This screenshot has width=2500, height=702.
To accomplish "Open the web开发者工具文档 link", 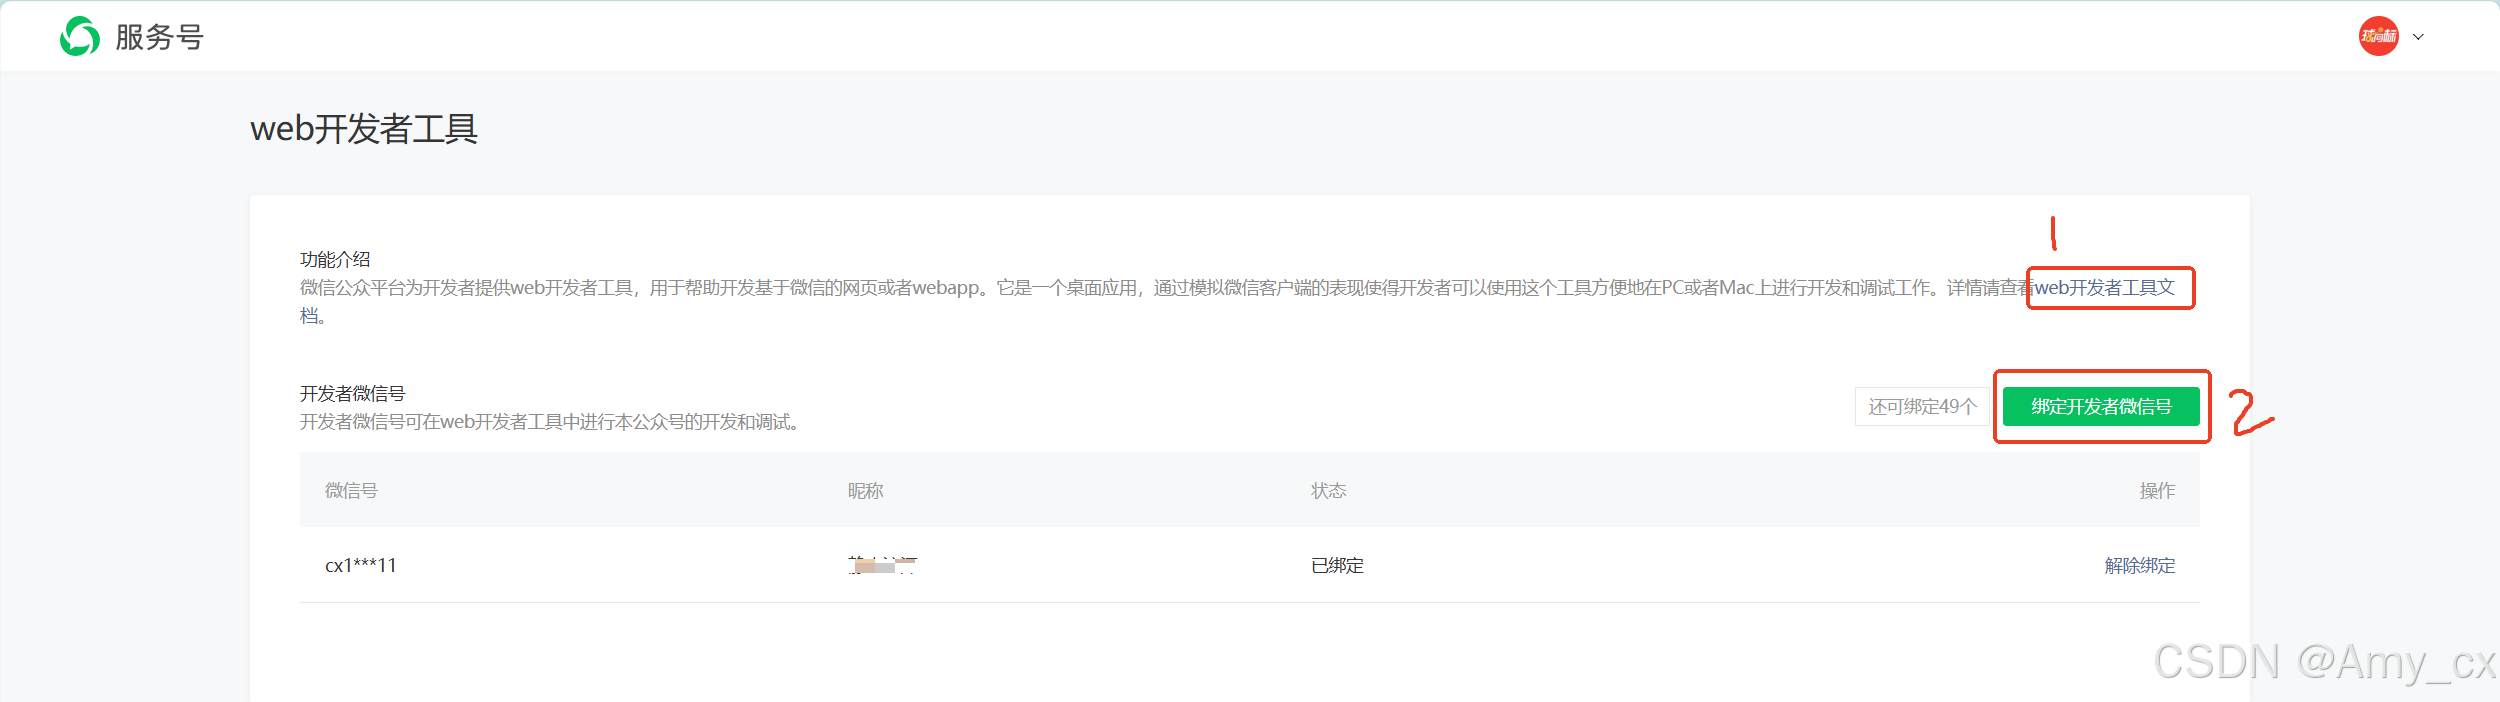I will pos(2104,288).
